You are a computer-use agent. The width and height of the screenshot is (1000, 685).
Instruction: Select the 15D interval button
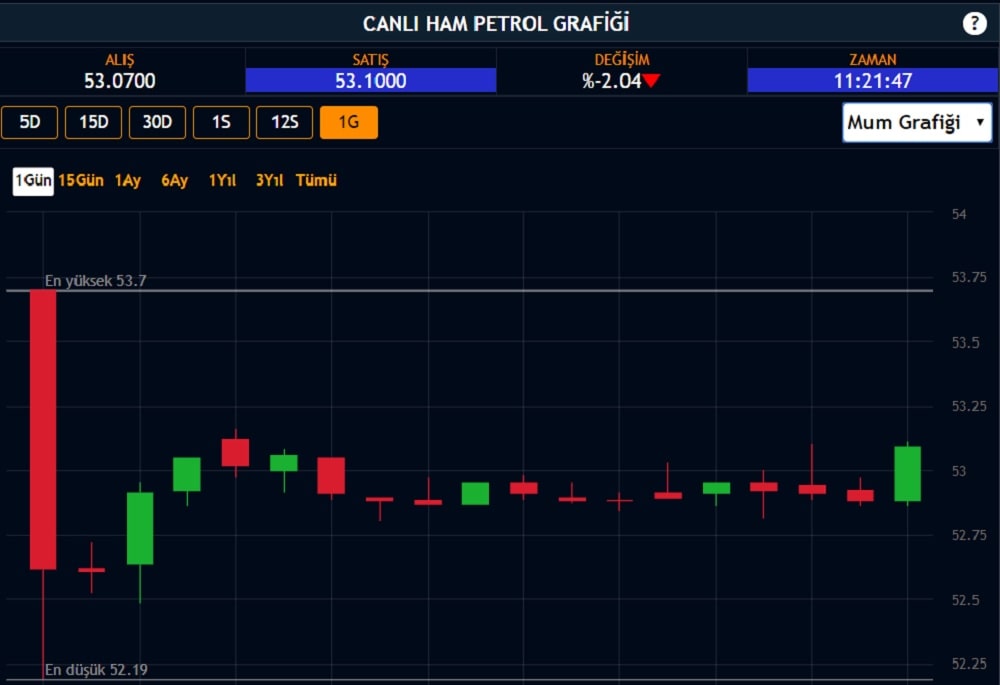click(93, 122)
